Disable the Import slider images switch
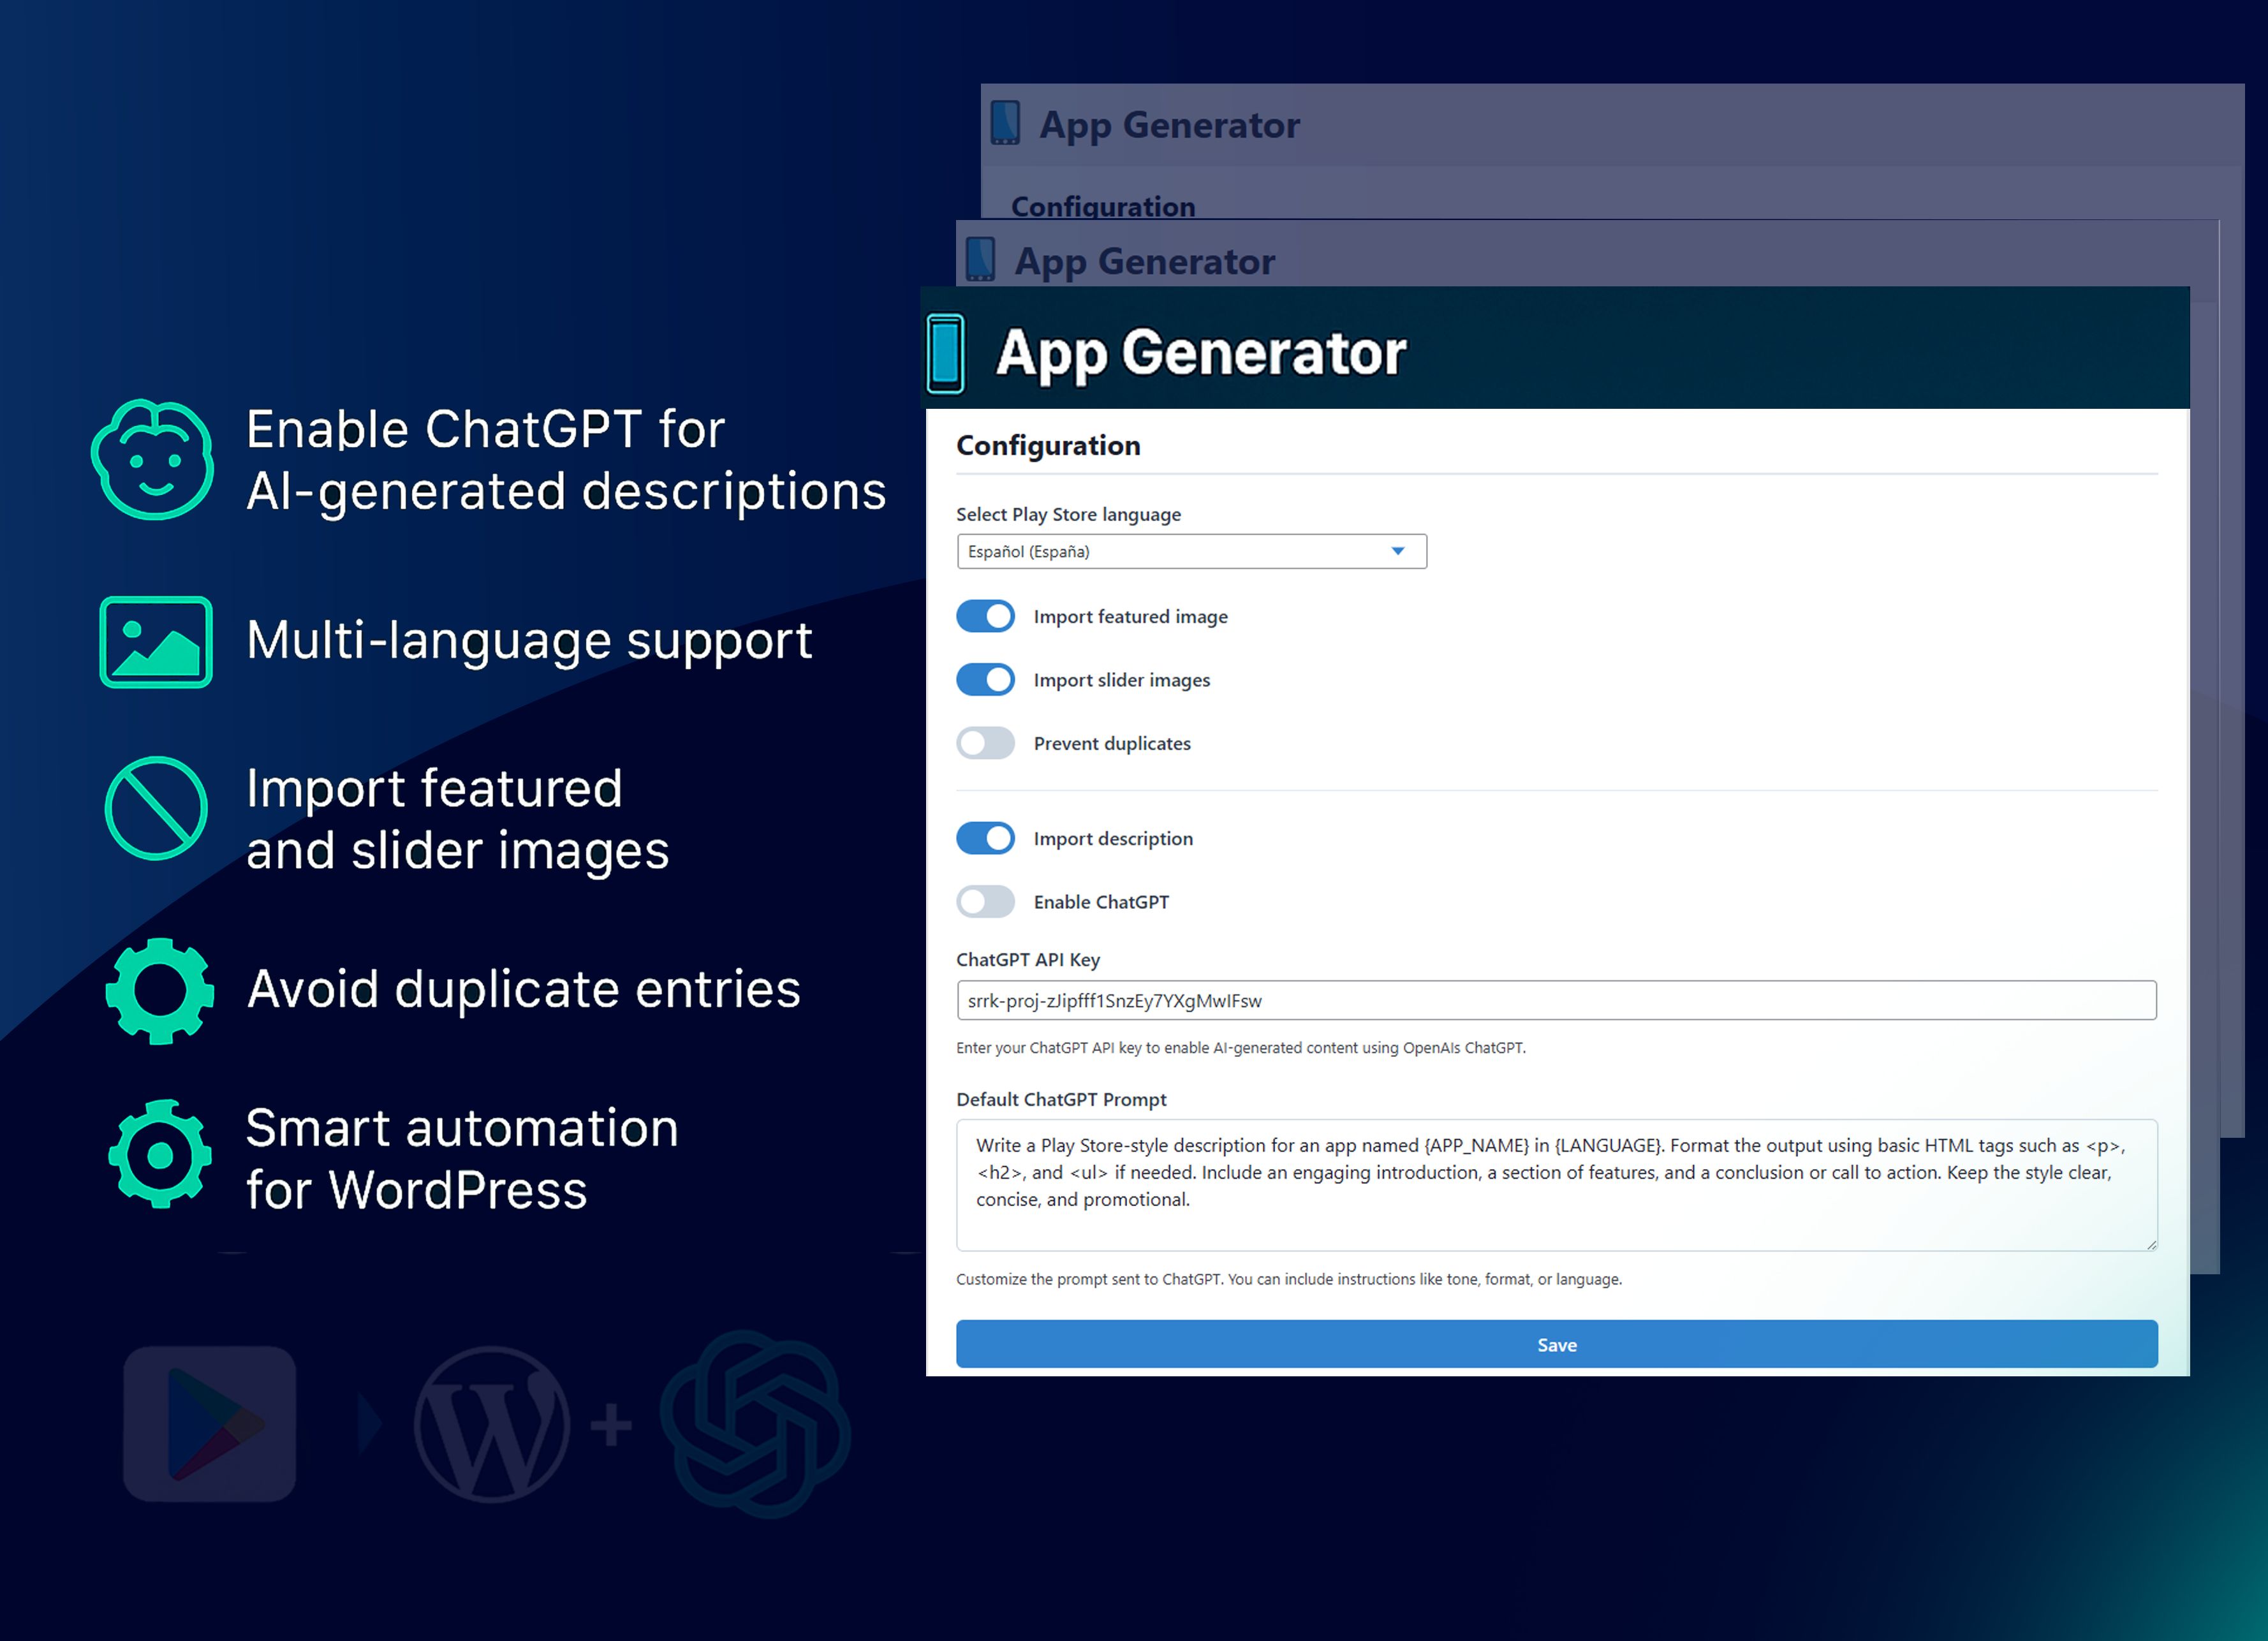Image resolution: width=2268 pixels, height=1641 pixels. coord(985,680)
